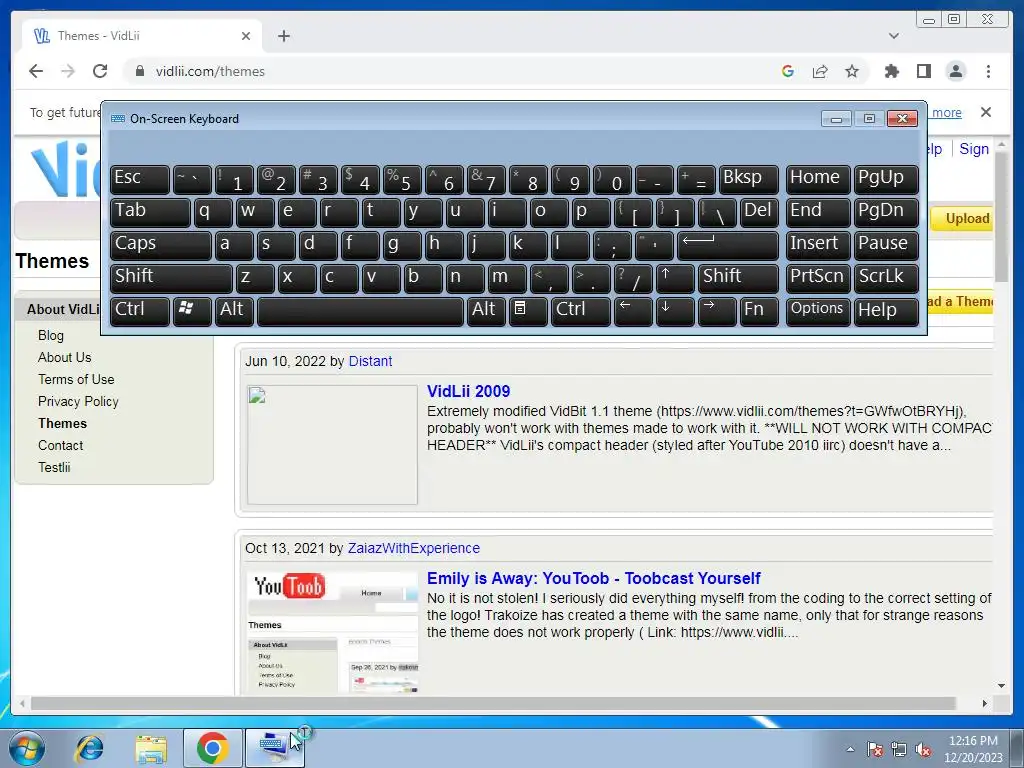Click the share page icon in address bar
Image resolution: width=1024 pixels, height=768 pixels.
[x=820, y=71]
